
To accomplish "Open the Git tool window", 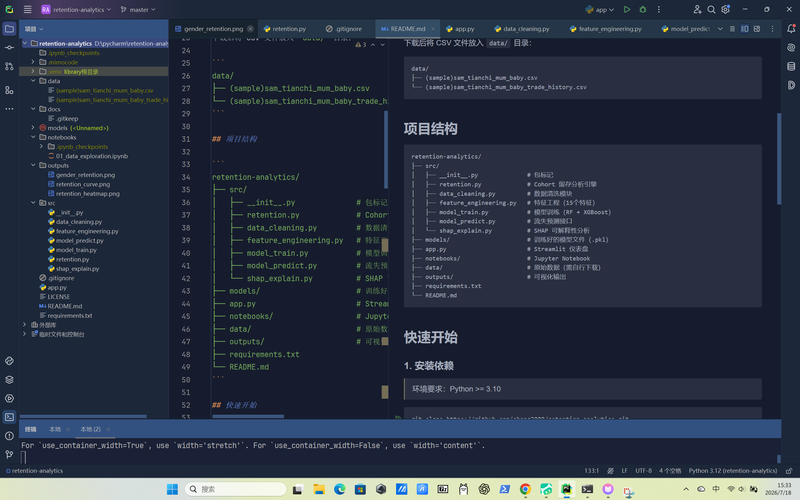I will coord(9,454).
